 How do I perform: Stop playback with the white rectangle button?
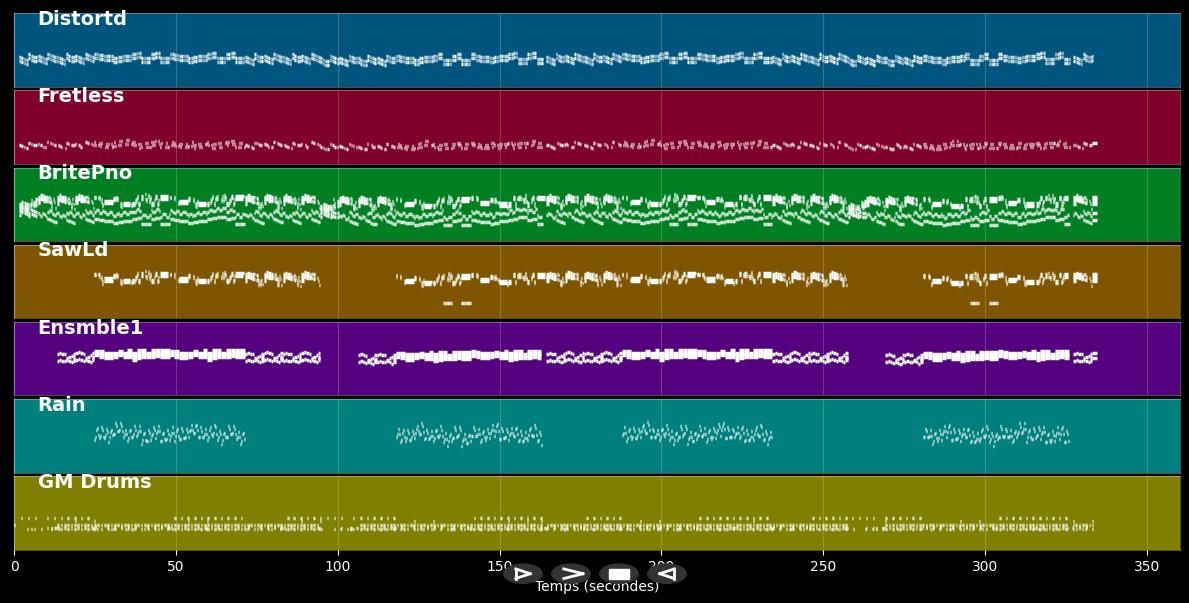click(619, 574)
